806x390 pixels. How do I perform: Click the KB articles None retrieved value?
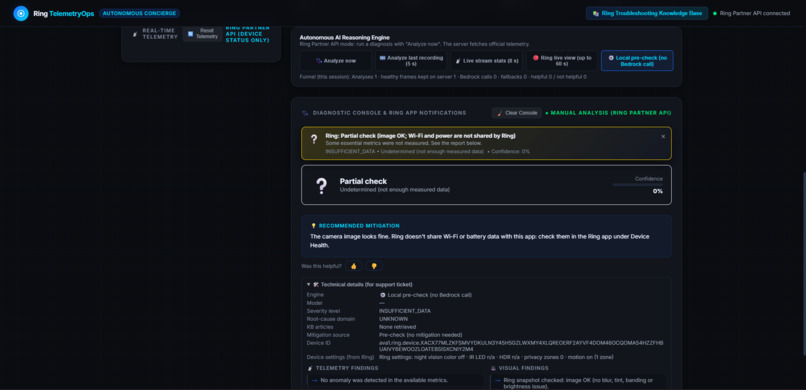[x=397, y=327]
